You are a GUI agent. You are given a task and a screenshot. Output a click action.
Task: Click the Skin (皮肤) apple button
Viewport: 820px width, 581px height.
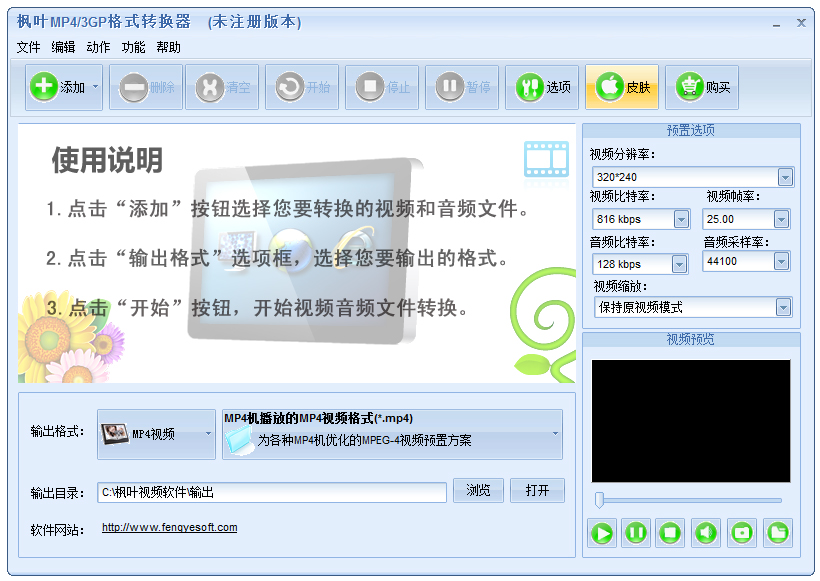[x=622, y=87]
